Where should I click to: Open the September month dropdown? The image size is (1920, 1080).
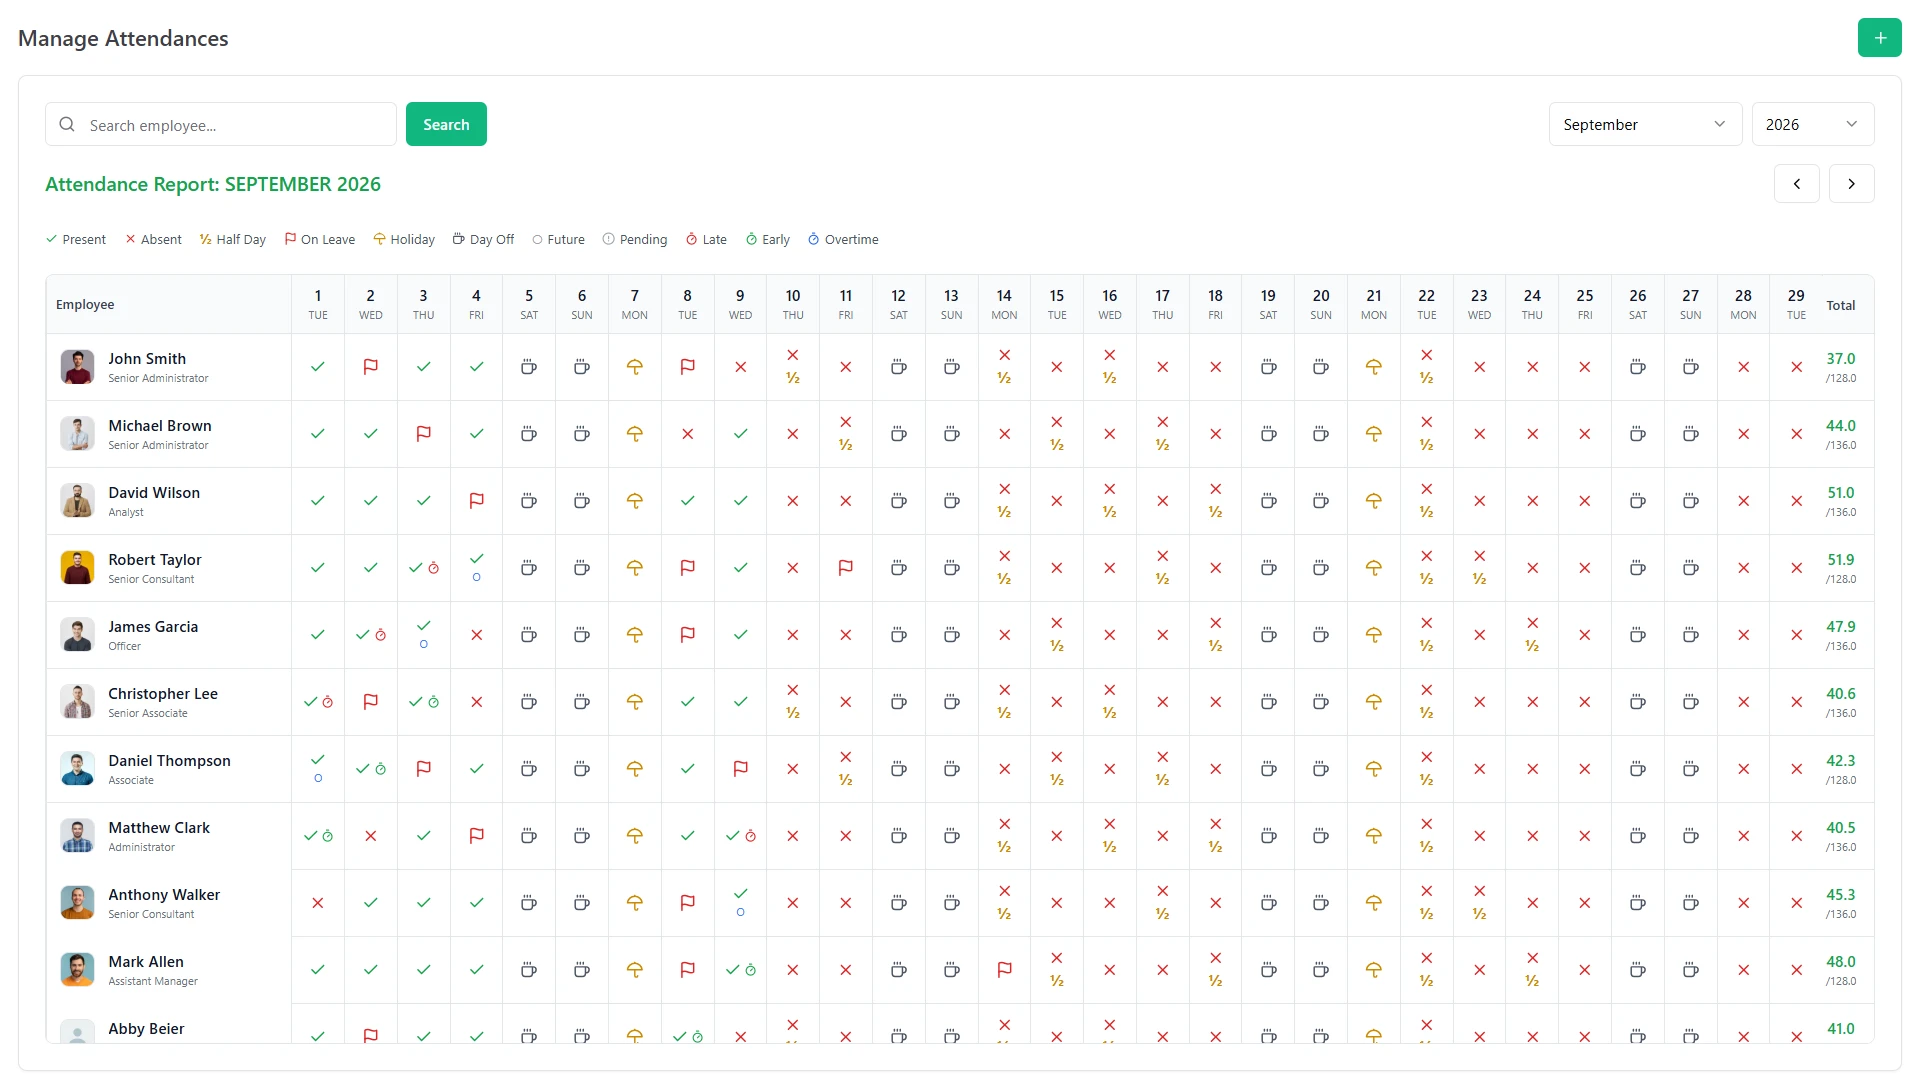(x=1645, y=124)
